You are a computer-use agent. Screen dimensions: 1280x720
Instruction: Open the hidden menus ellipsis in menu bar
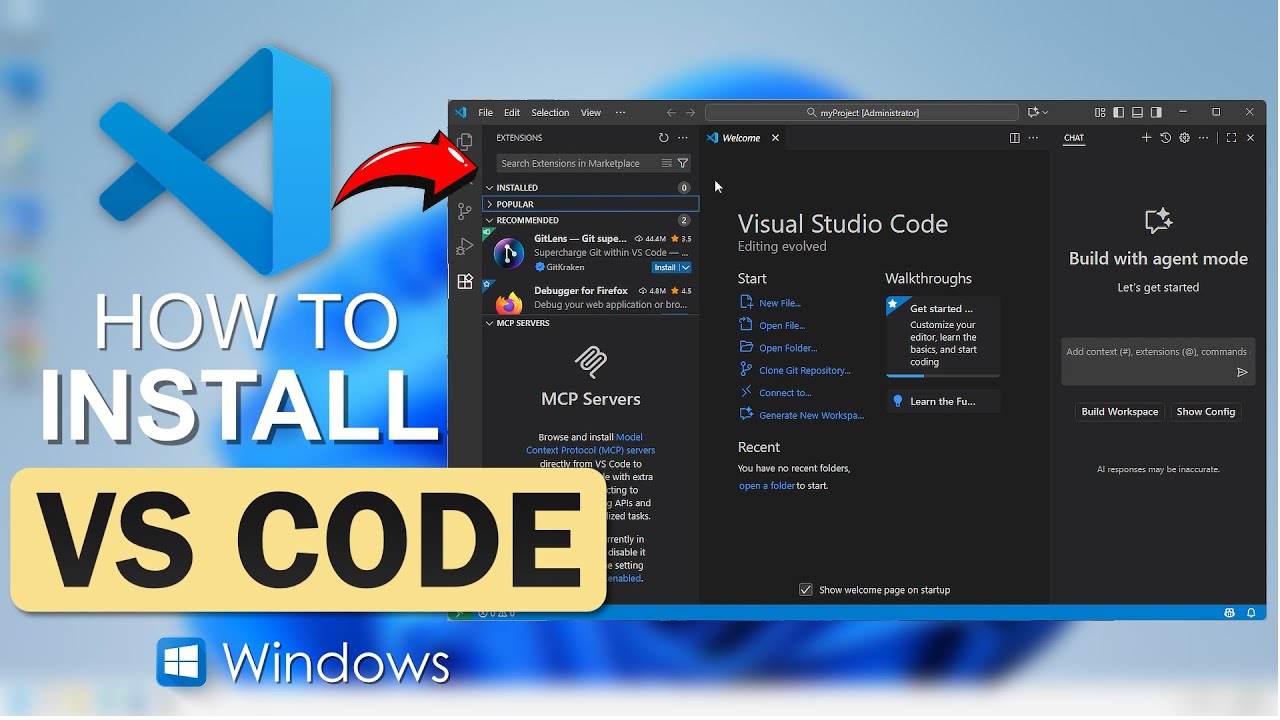pyautogui.click(x=620, y=113)
